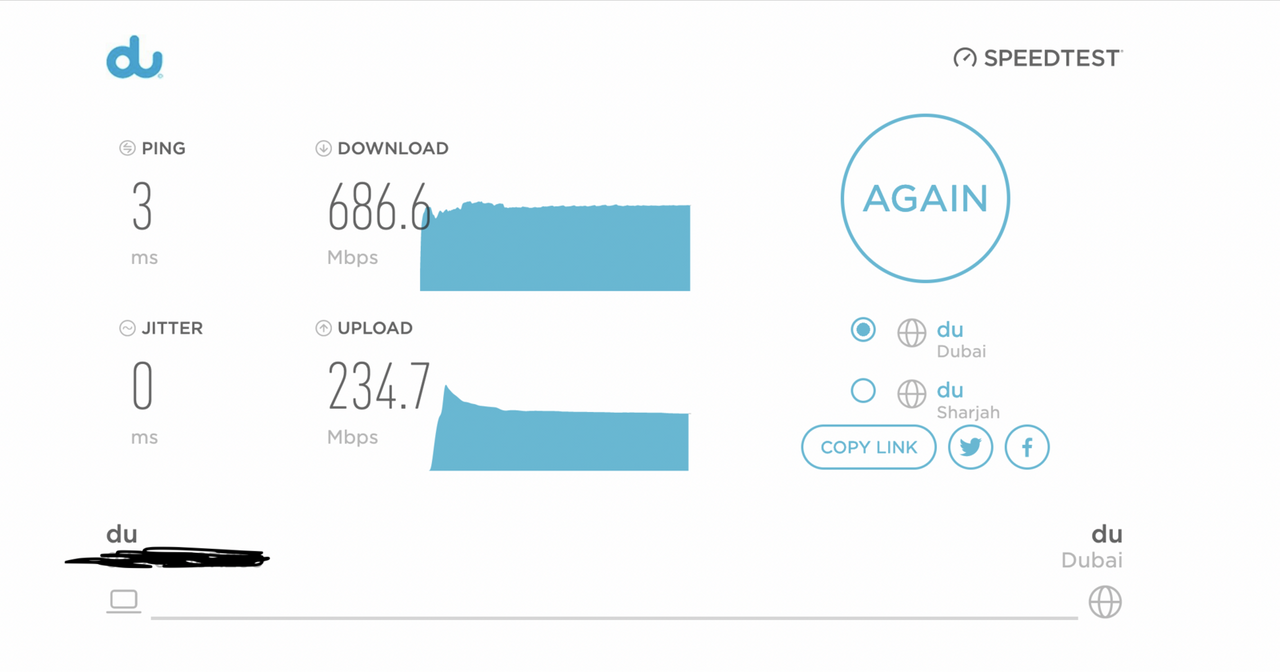
Task: Select the du Sharjah server radio button
Action: 863,390
